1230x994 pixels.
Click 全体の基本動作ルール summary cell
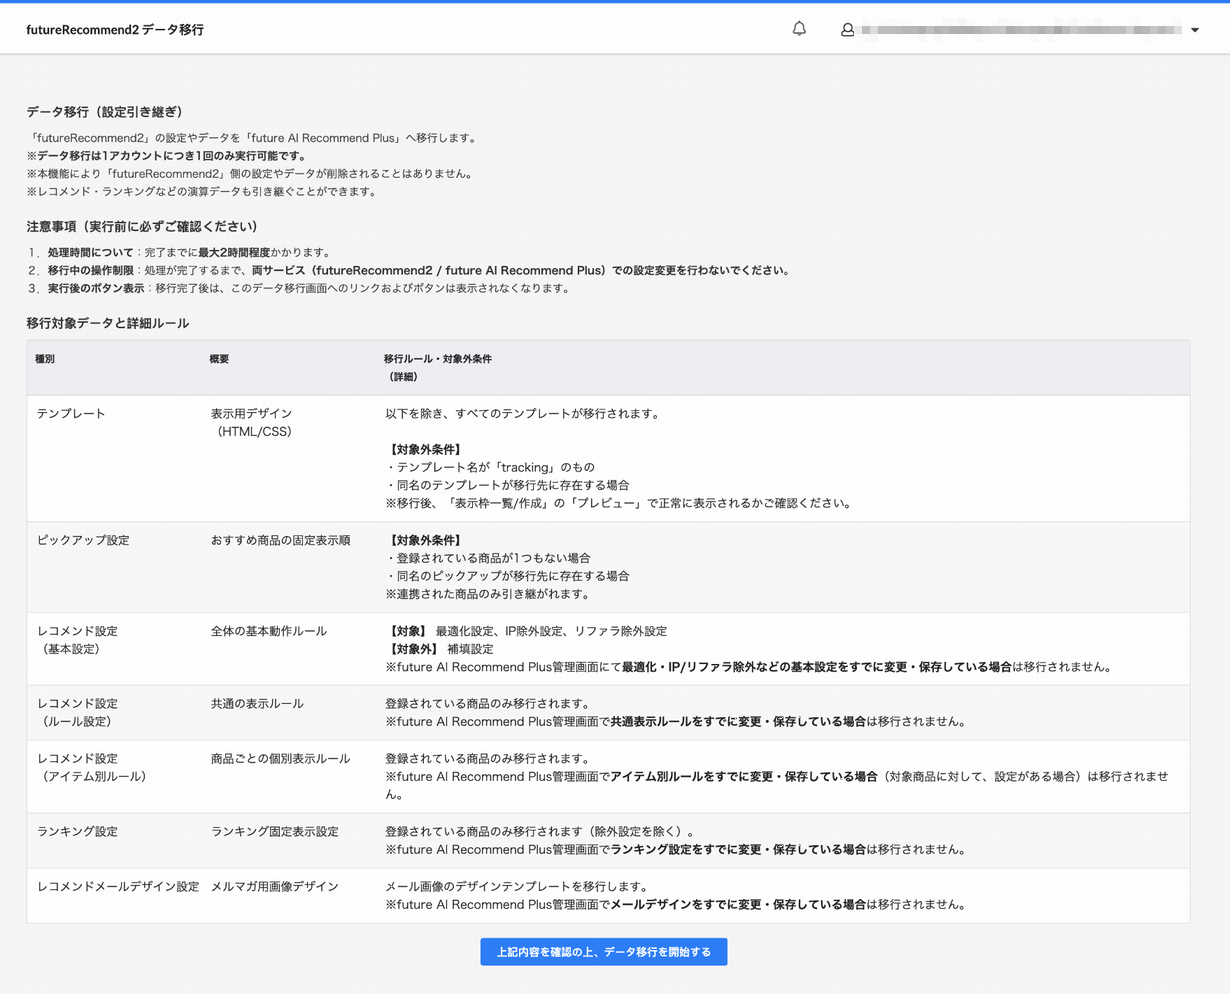tap(269, 631)
